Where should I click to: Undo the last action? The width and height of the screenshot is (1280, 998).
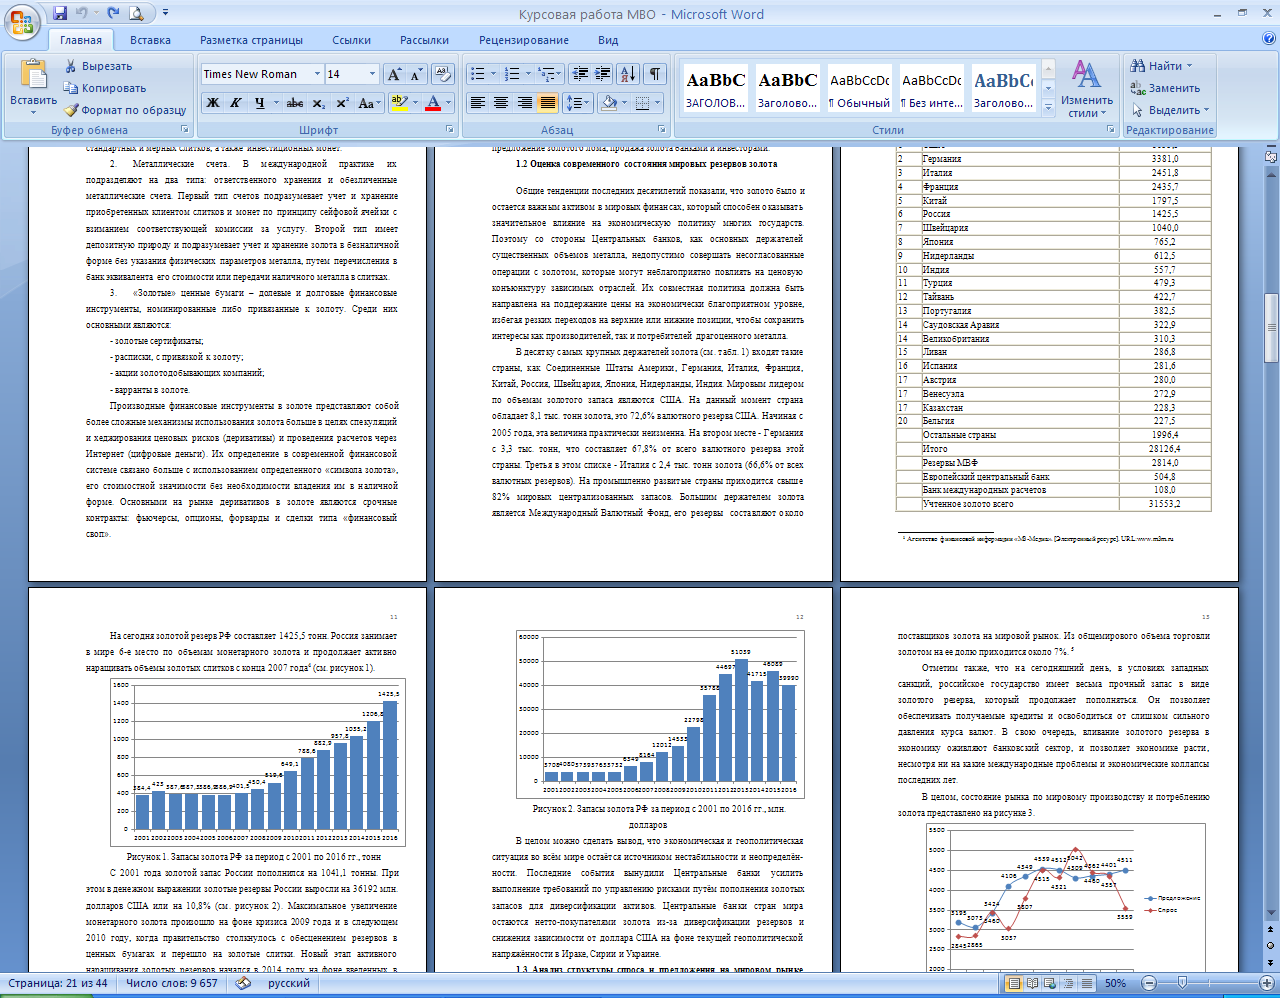pos(82,13)
